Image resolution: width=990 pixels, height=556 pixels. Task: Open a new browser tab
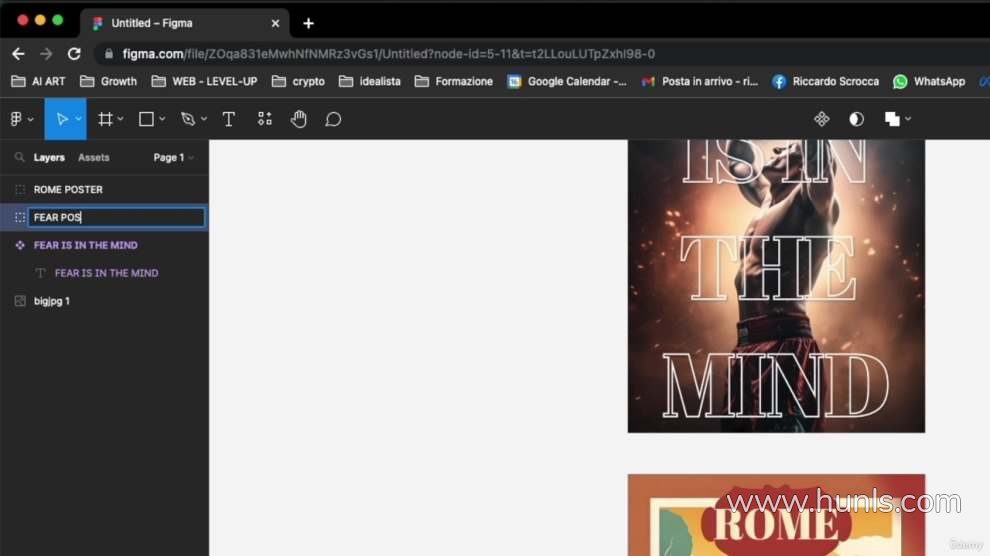click(x=308, y=23)
